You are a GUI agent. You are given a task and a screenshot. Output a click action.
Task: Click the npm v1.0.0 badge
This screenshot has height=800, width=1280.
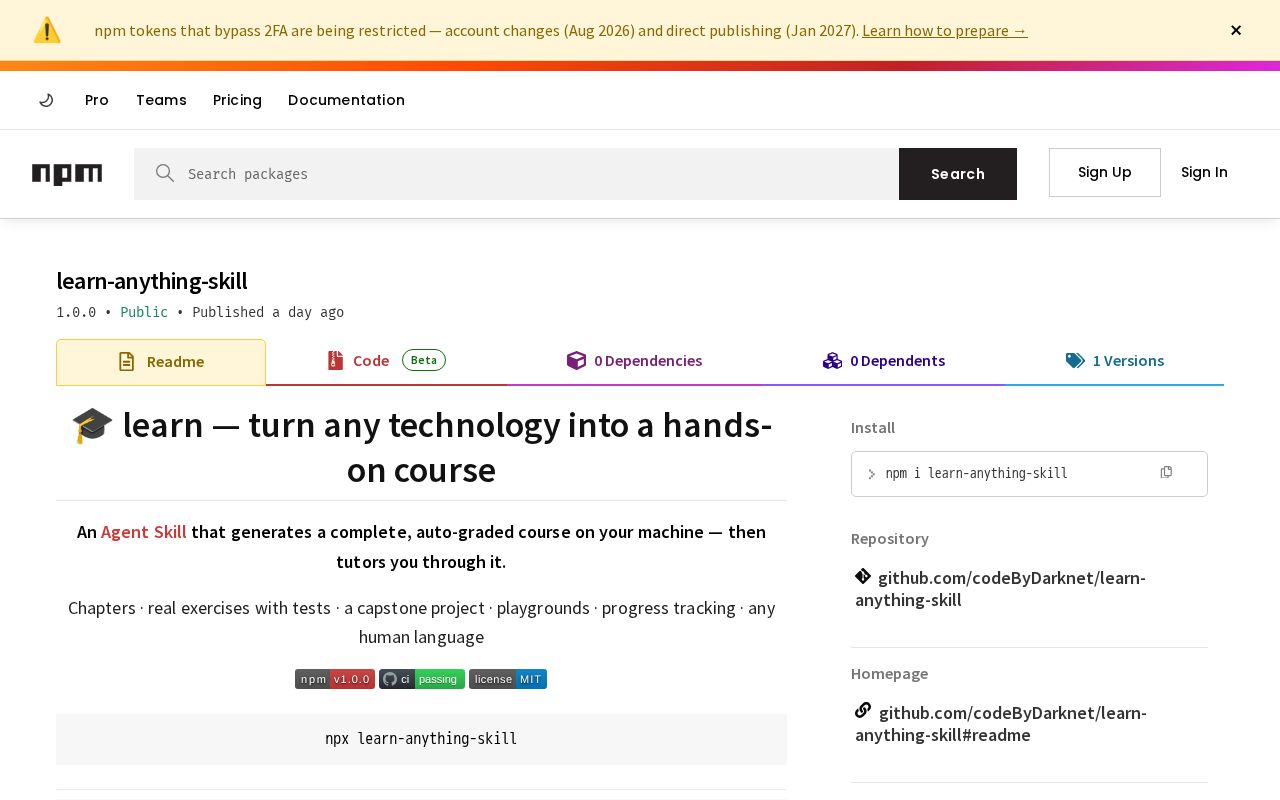tap(335, 679)
